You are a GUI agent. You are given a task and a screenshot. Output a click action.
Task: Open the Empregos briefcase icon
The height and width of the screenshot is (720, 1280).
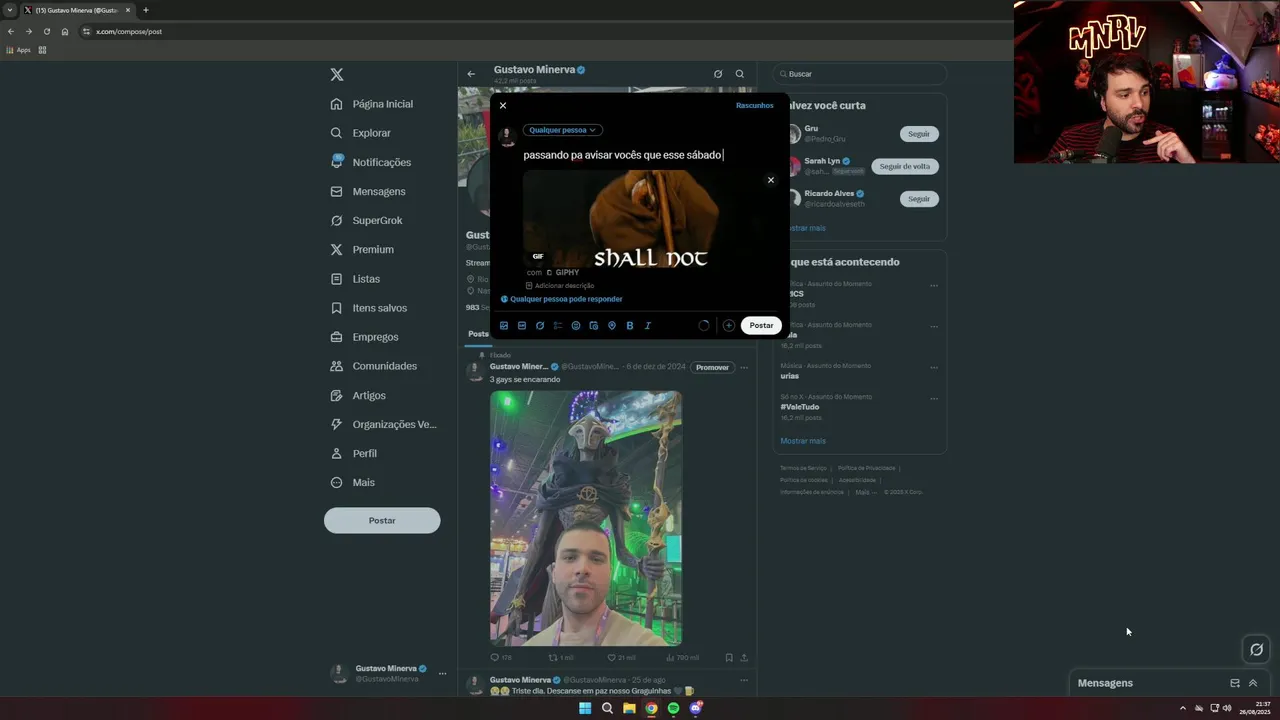pos(337,337)
